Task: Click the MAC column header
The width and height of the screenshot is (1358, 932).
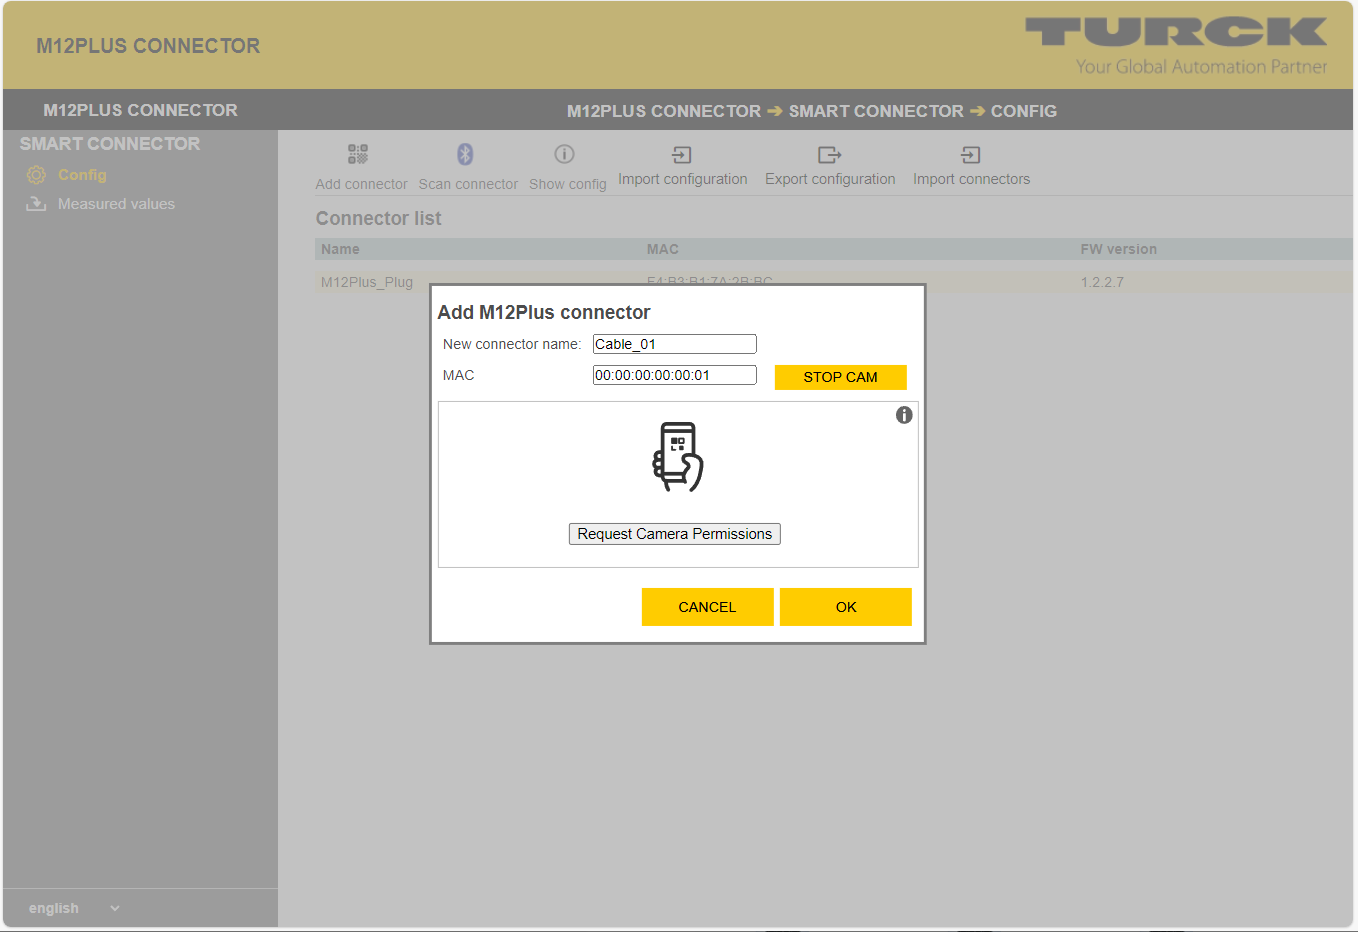Action: 663,249
